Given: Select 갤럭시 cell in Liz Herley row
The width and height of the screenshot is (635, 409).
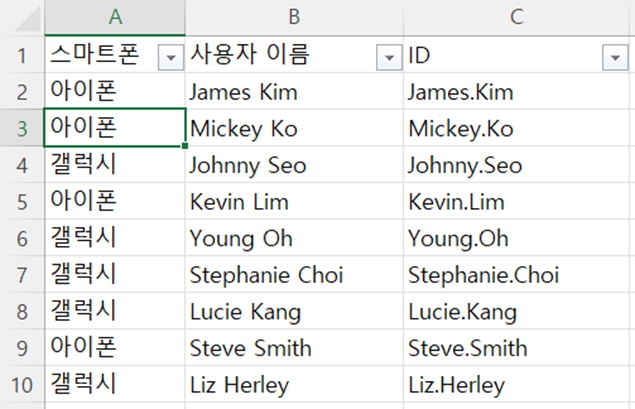Looking at the screenshot, I should pos(115,384).
